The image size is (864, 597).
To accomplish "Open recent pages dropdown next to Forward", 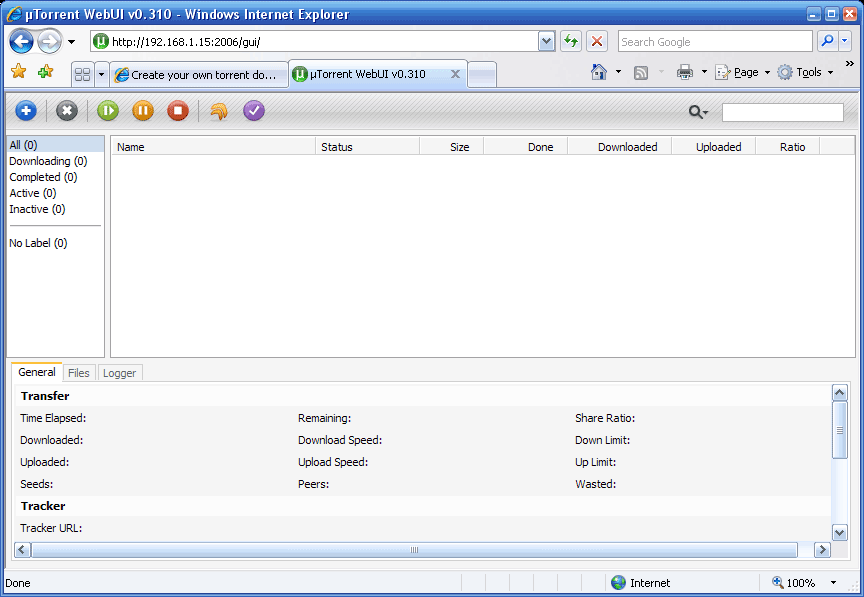I will click(72, 42).
